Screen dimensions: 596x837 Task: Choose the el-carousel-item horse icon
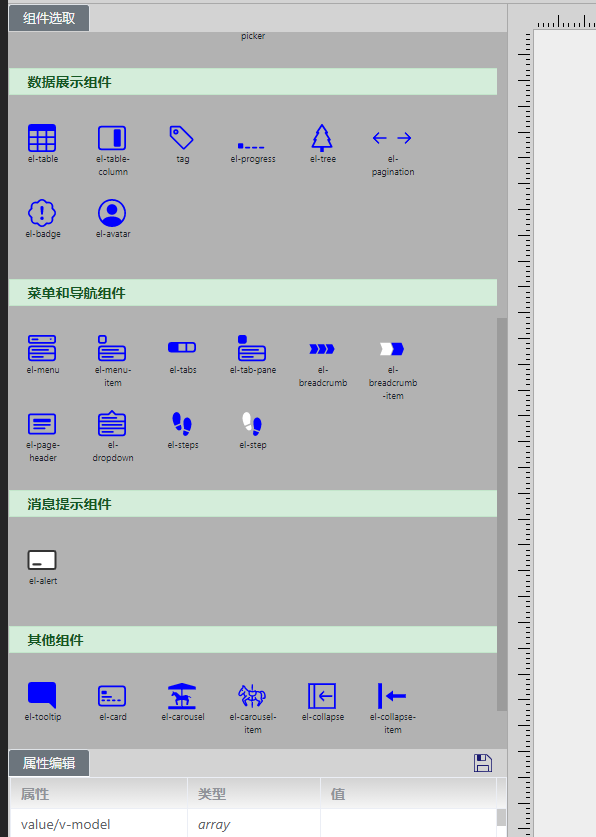[252, 696]
